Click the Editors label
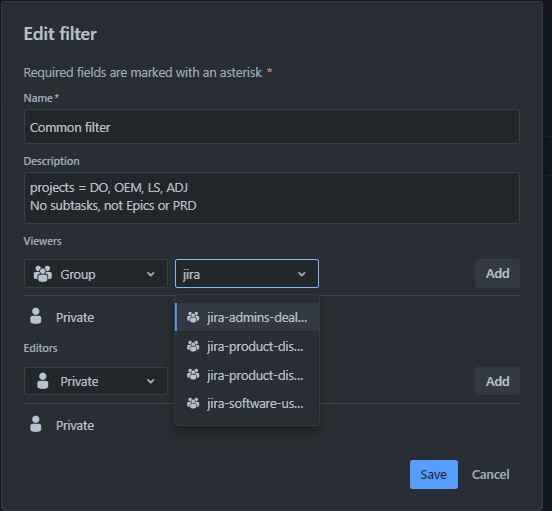 click(x=40, y=348)
